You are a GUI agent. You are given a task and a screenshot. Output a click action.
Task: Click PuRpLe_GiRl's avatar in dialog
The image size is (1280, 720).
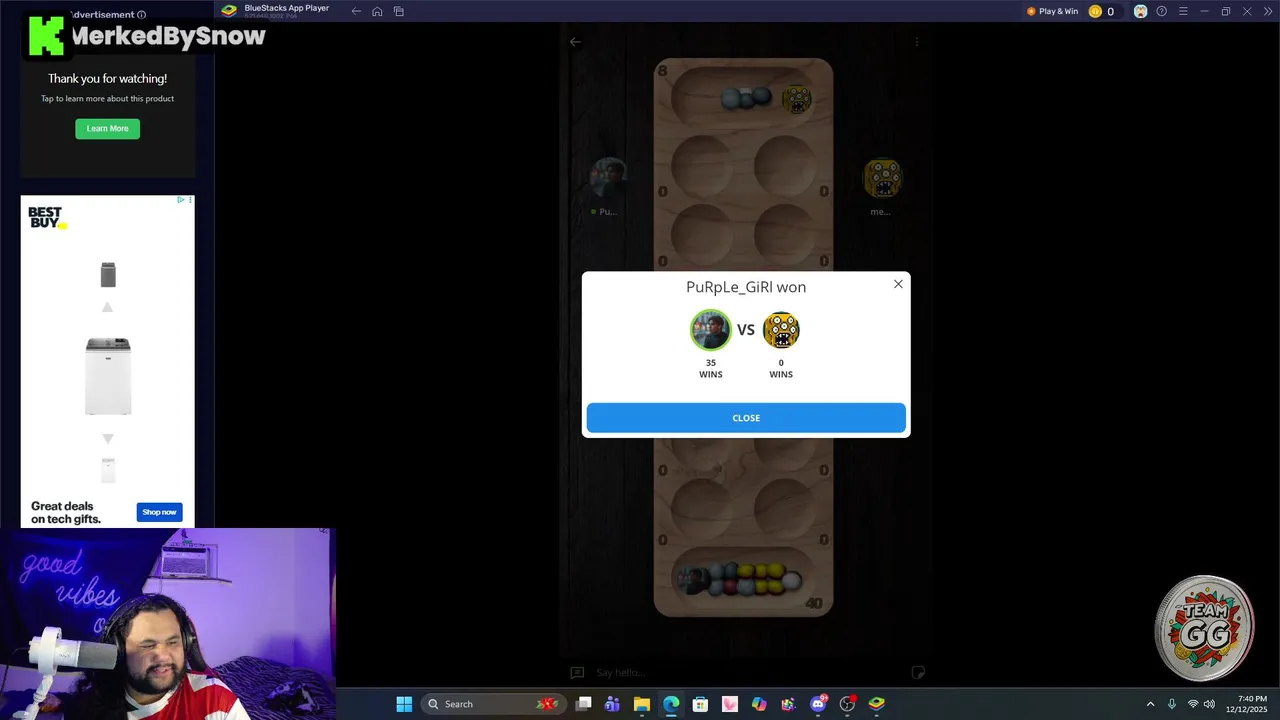tap(711, 330)
